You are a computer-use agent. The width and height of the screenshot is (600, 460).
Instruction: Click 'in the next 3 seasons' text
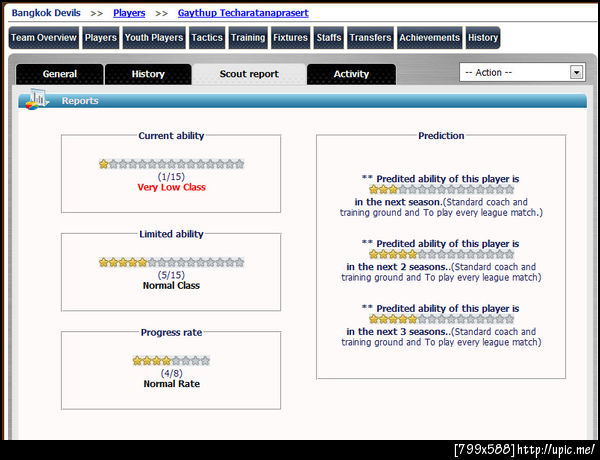coord(397,332)
